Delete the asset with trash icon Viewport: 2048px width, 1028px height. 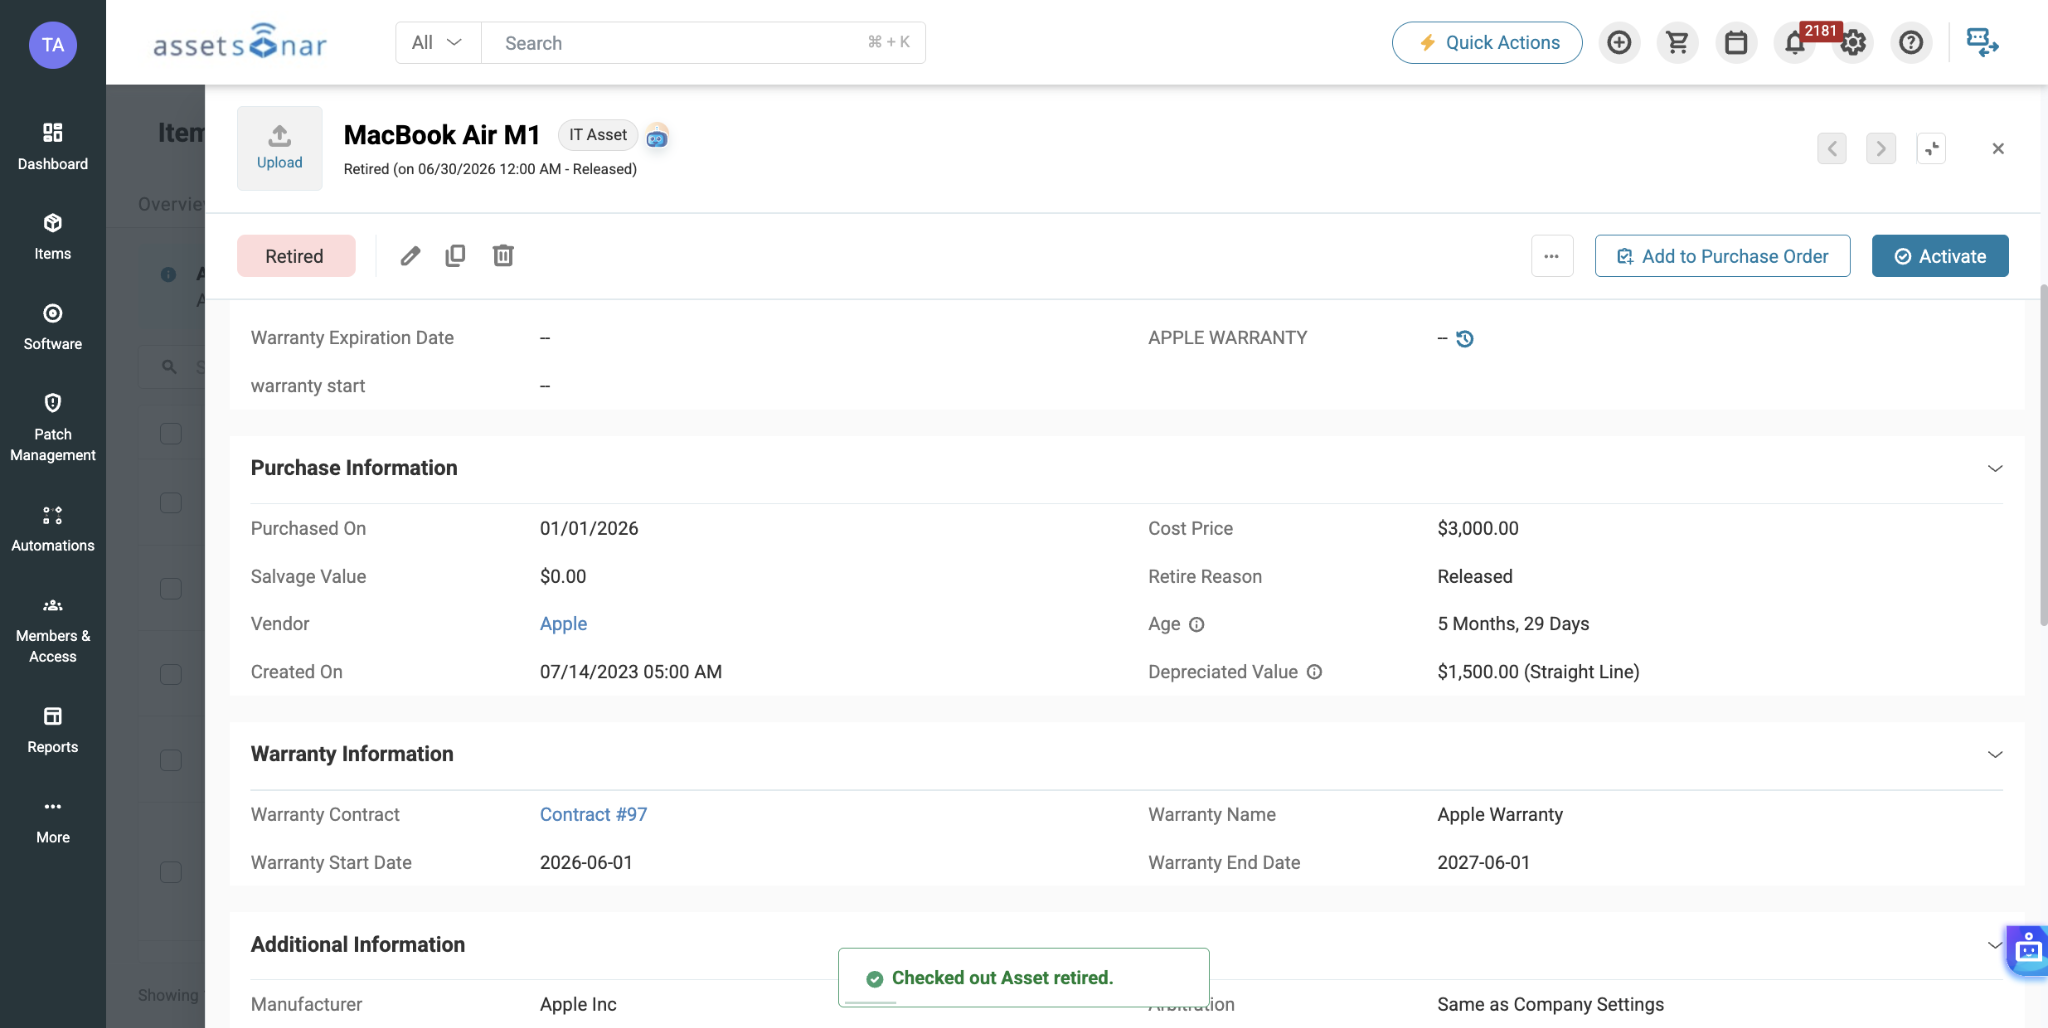coord(503,256)
